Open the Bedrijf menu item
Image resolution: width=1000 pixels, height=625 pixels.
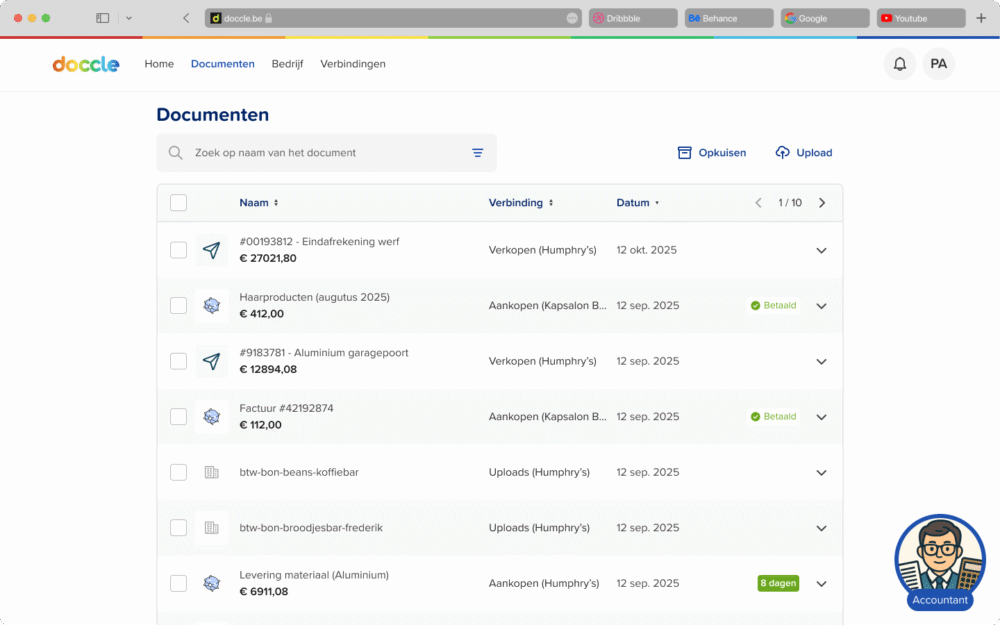[287, 64]
